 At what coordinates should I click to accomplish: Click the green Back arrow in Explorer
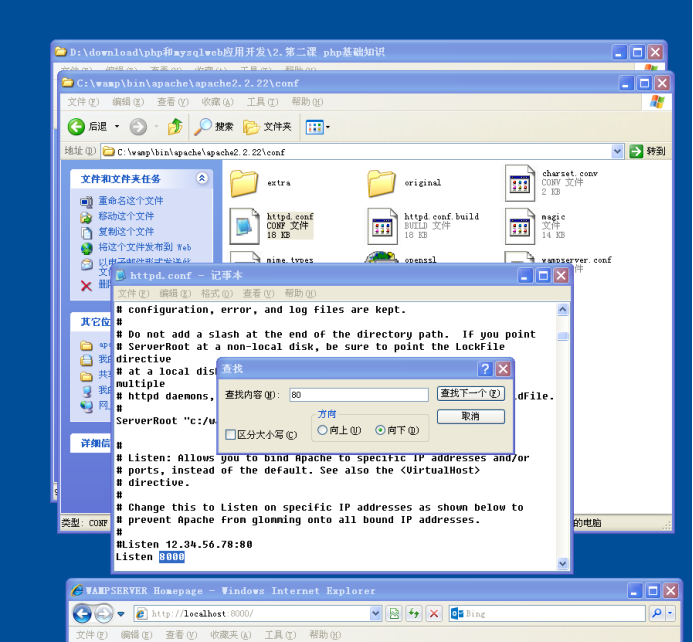(x=76, y=127)
